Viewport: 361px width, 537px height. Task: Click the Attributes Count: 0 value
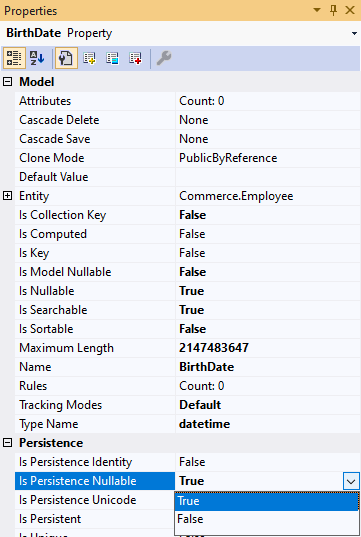pos(267,101)
